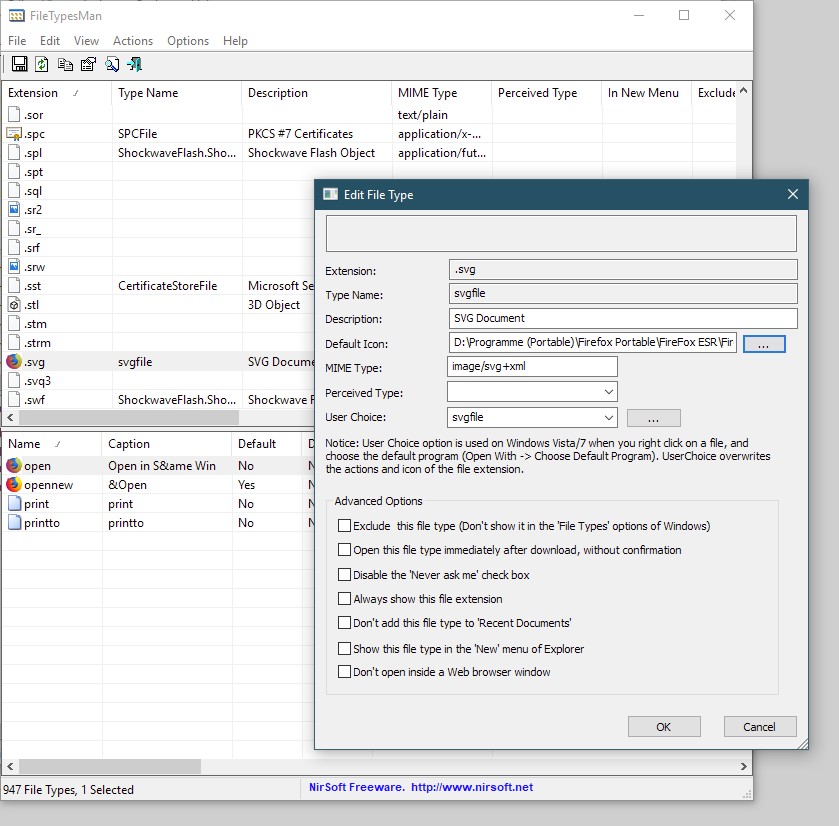Select the opennew action Firefox icon

(14, 485)
